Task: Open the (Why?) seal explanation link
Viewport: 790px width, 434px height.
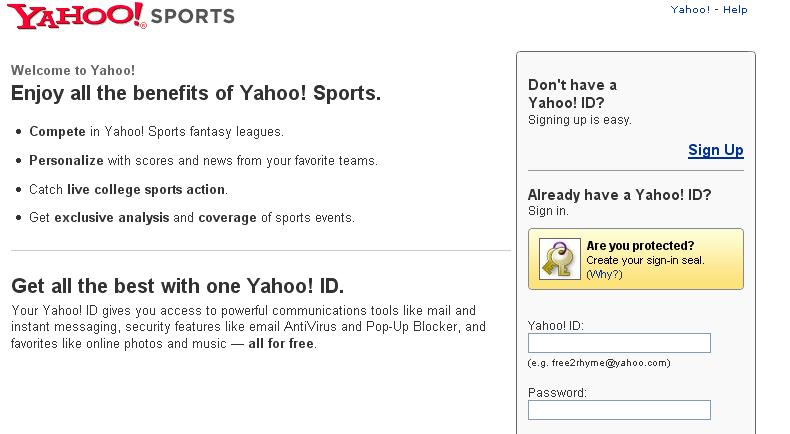Action: (x=604, y=273)
